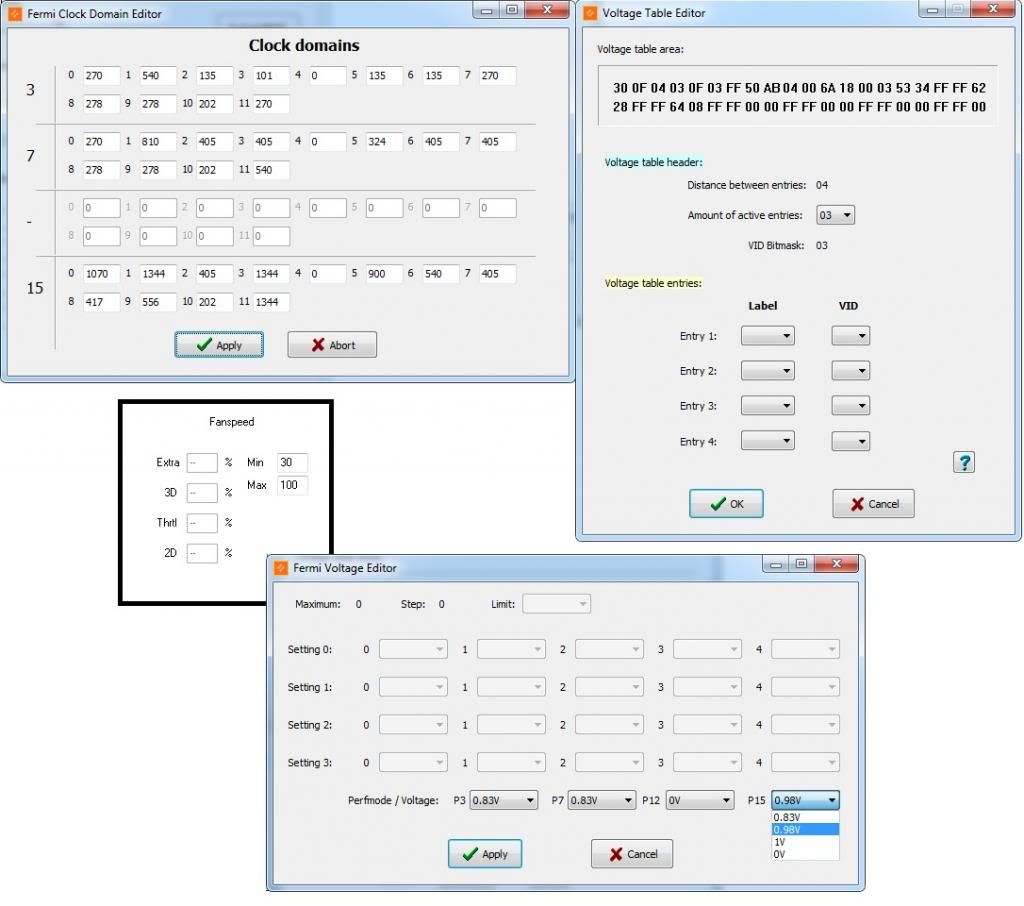Click perfmode 15 domain 0 field 1070

(101, 274)
